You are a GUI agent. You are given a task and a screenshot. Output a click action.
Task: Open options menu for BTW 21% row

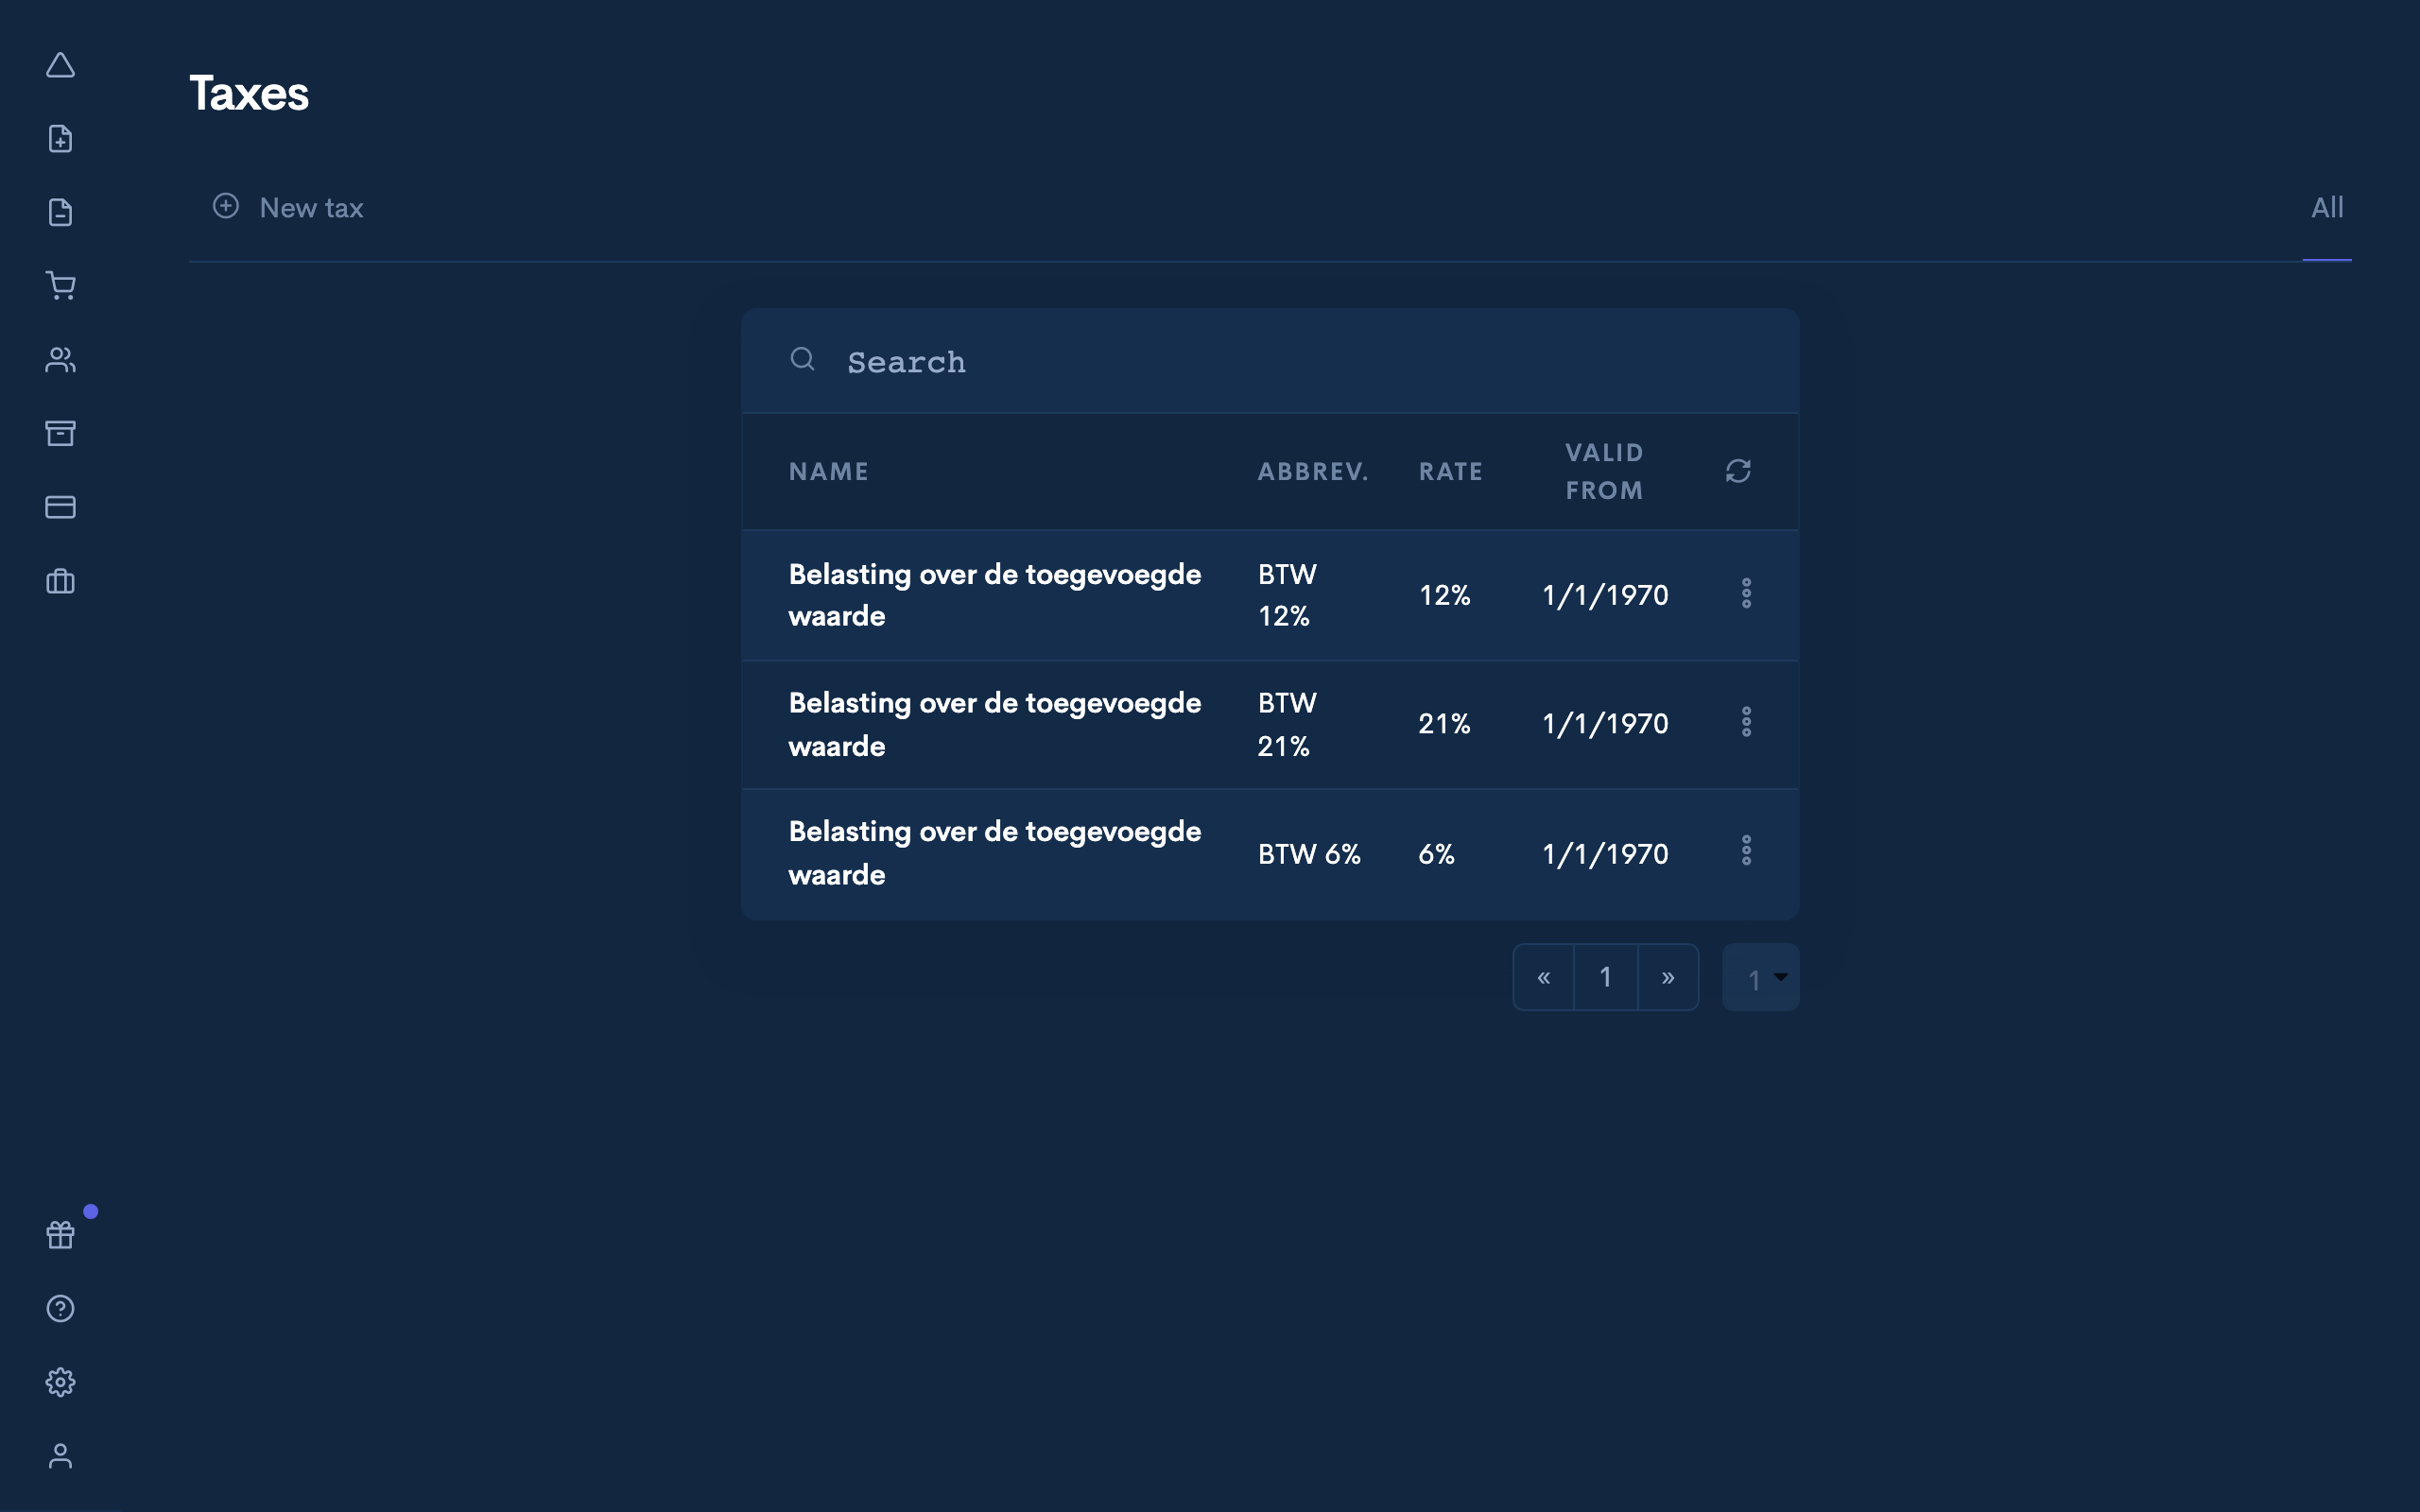point(1746,722)
